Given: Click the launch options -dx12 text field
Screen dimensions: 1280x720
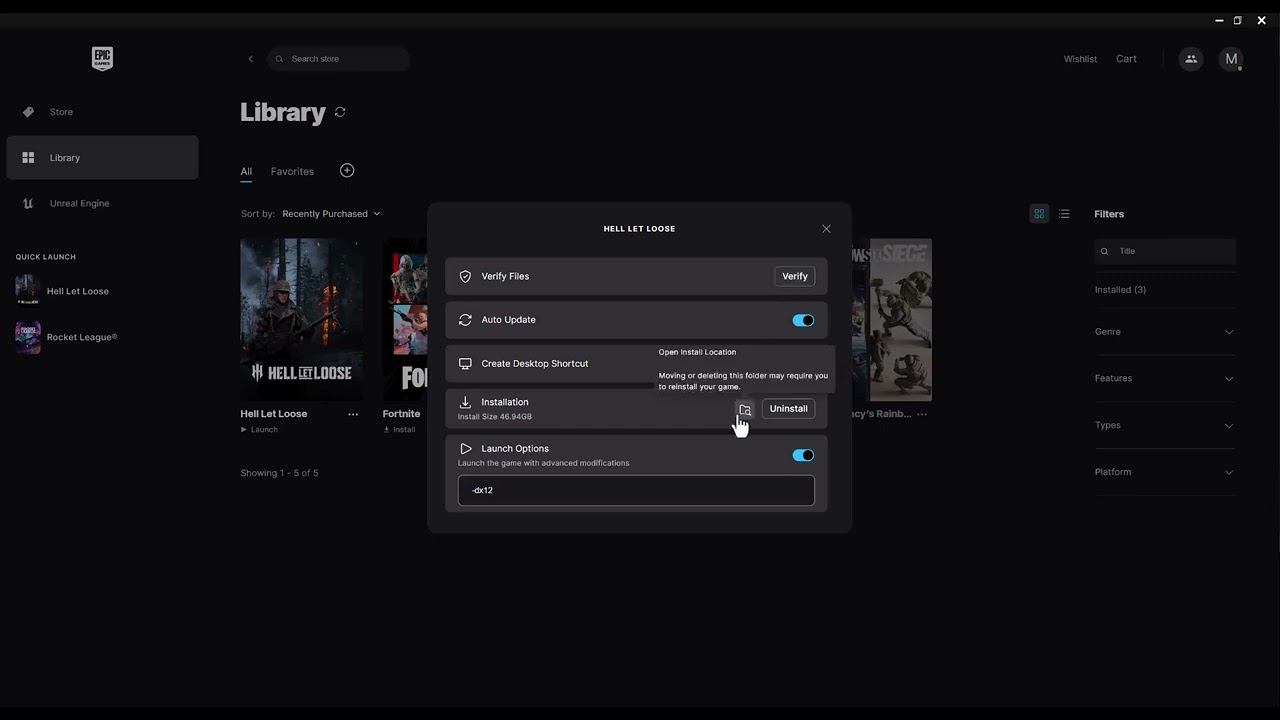Looking at the screenshot, I should [x=636, y=490].
